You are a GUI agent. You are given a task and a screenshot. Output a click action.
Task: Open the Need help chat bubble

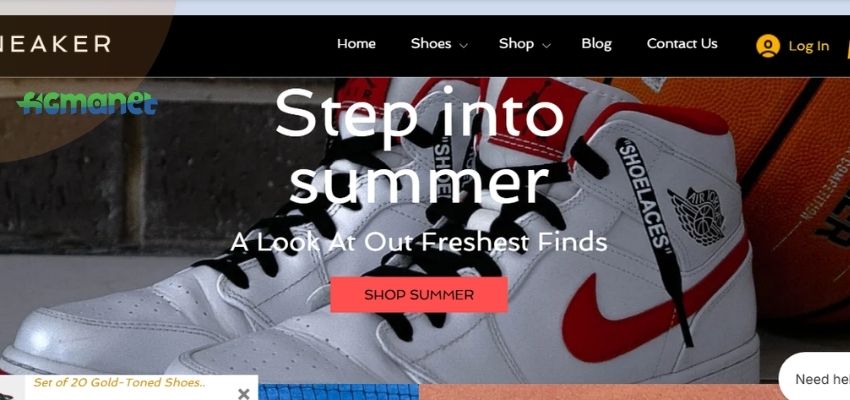814,377
